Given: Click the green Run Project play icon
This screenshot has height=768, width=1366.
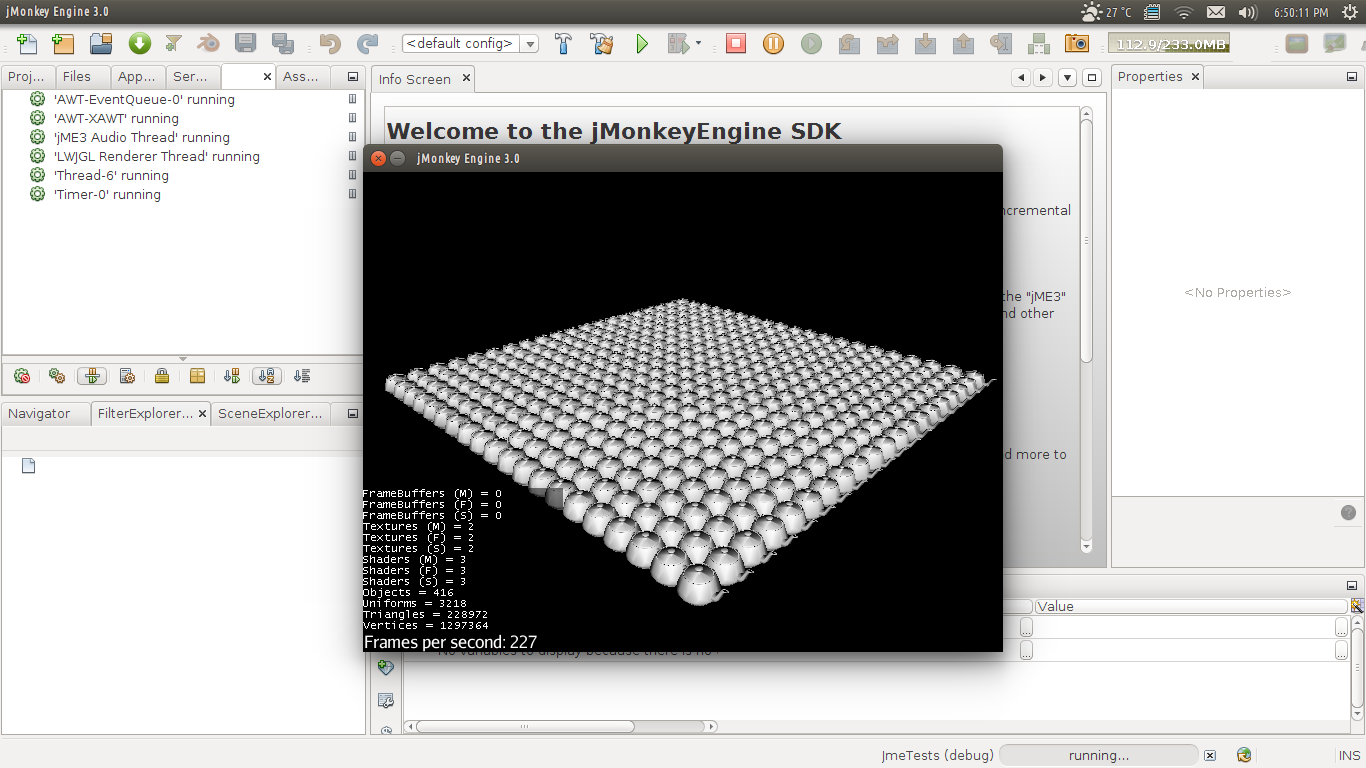Looking at the screenshot, I should (642, 43).
